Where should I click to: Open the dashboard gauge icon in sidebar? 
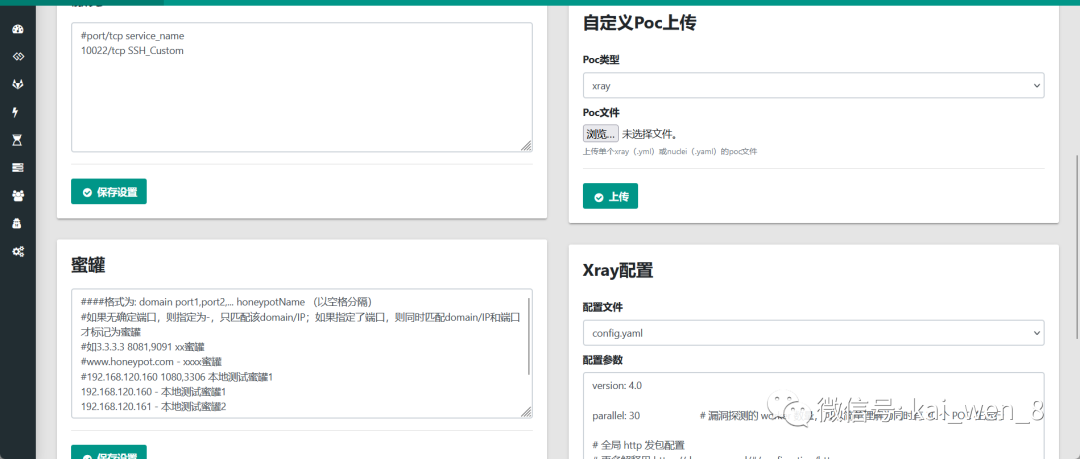tap(19, 29)
